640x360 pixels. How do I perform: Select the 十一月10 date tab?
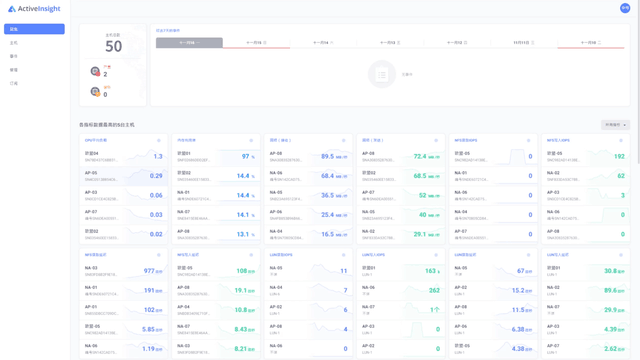[591, 42]
